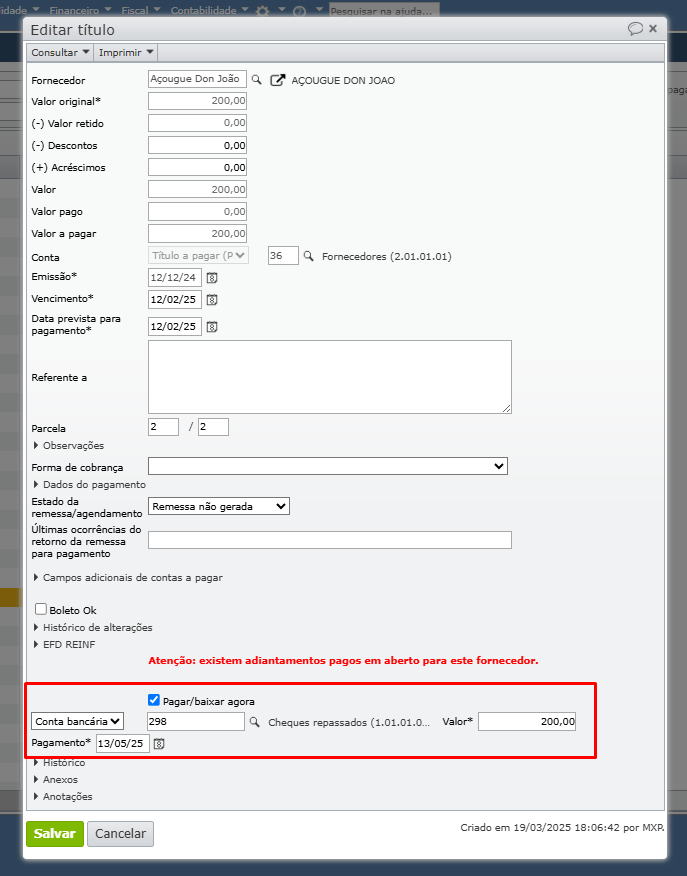Click the comment bubble icon in dialog header
Image resolution: width=687 pixels, height=876 pixels.
635,28
